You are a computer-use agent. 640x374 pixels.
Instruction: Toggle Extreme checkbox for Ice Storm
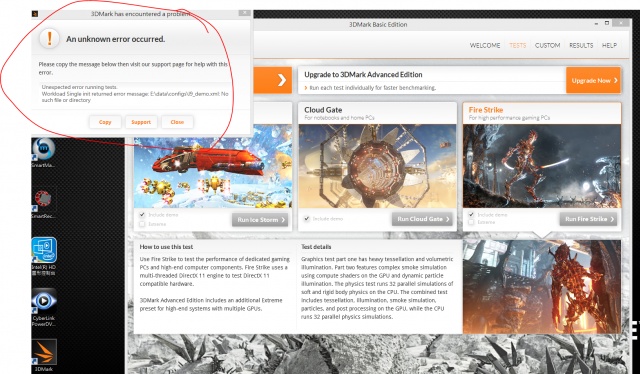[142, 224]
